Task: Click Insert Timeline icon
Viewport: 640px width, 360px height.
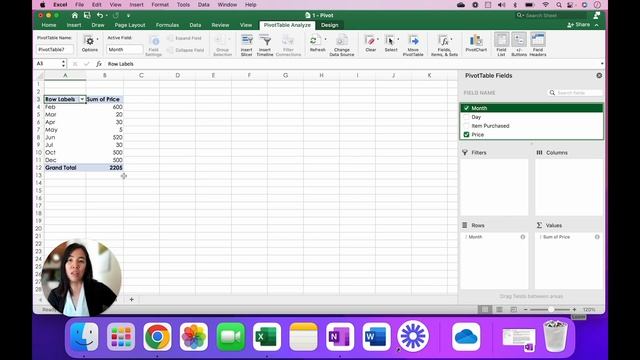Action: [265, 45]
